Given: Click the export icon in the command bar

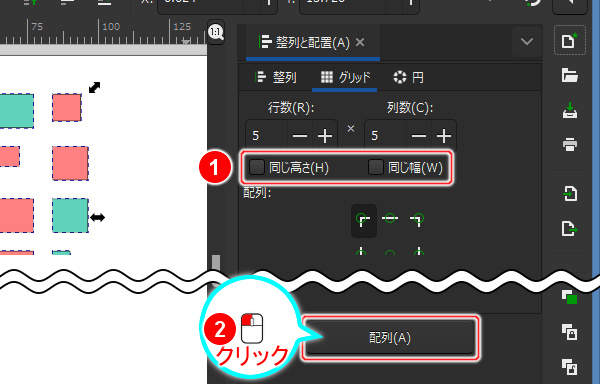Looking at the screenshot, I should [570, 228].
